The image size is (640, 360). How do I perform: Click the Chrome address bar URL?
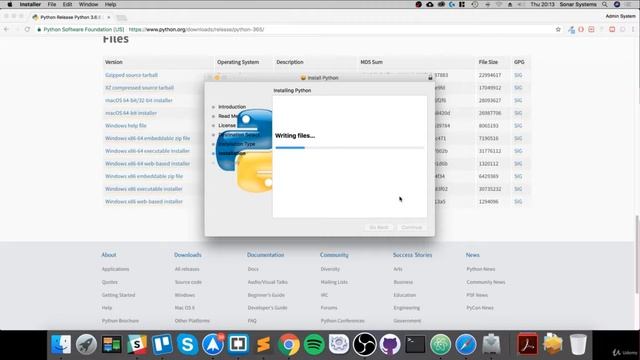196,29
